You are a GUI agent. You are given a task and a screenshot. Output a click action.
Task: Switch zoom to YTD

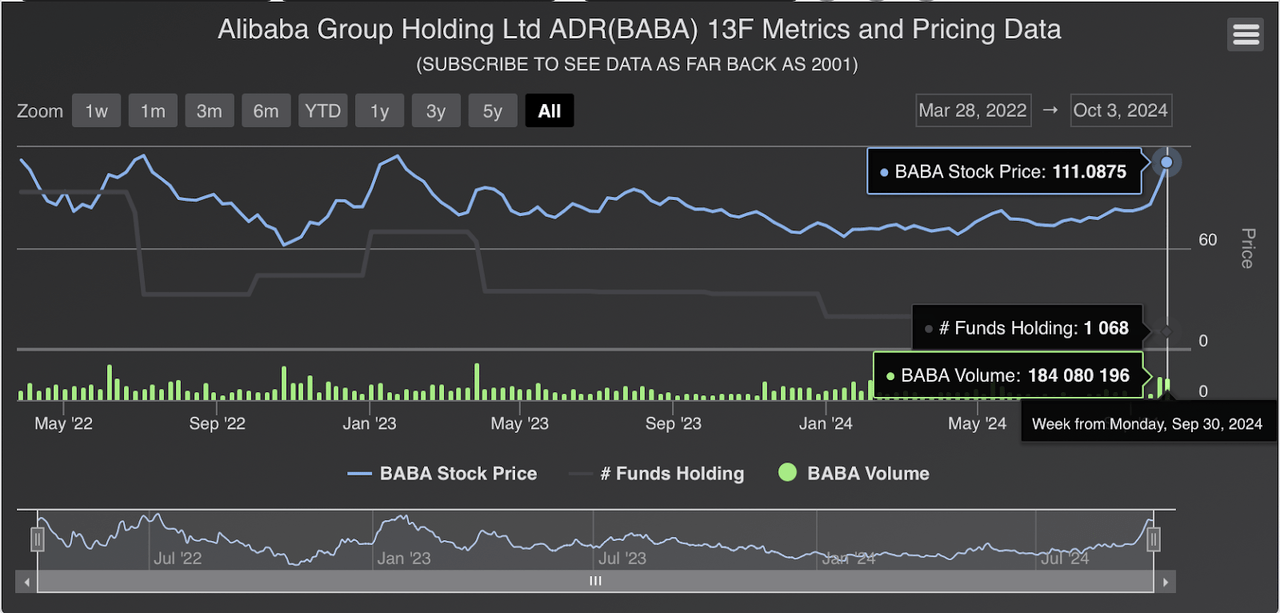323,111
